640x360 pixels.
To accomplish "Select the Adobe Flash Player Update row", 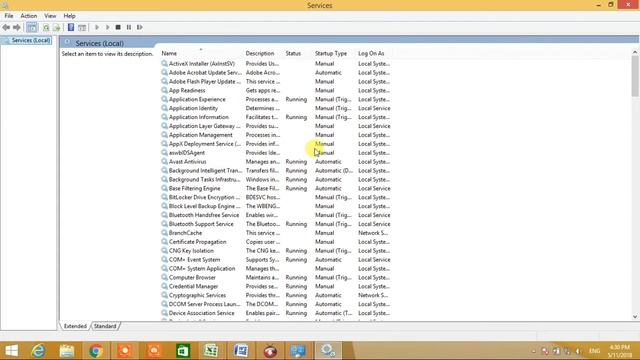I will pyautogui.click(x=276, y=82).
